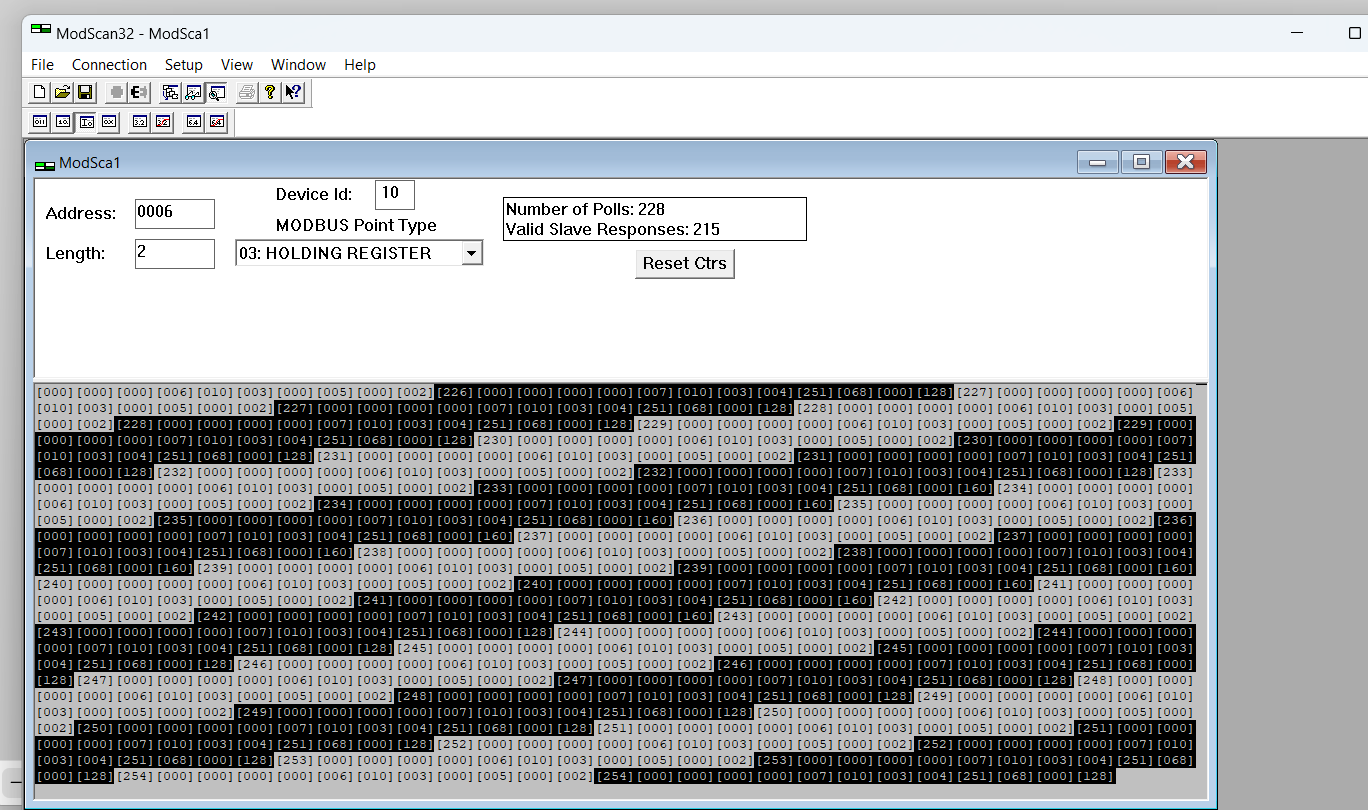Click the disconnect plug icon
This screenshot has height=810, width=1368.
coord(139,93)
